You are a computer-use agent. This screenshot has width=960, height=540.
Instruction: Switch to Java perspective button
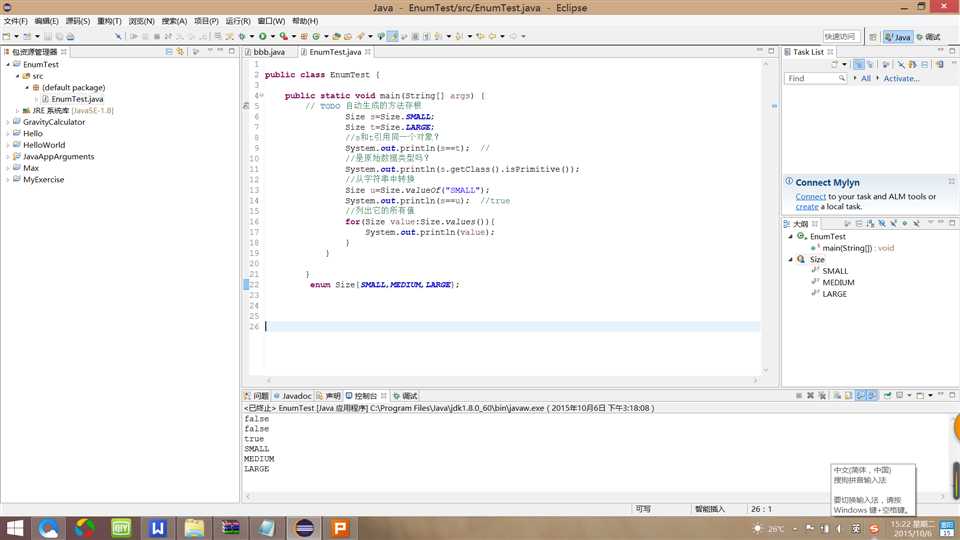click(898, 37)
